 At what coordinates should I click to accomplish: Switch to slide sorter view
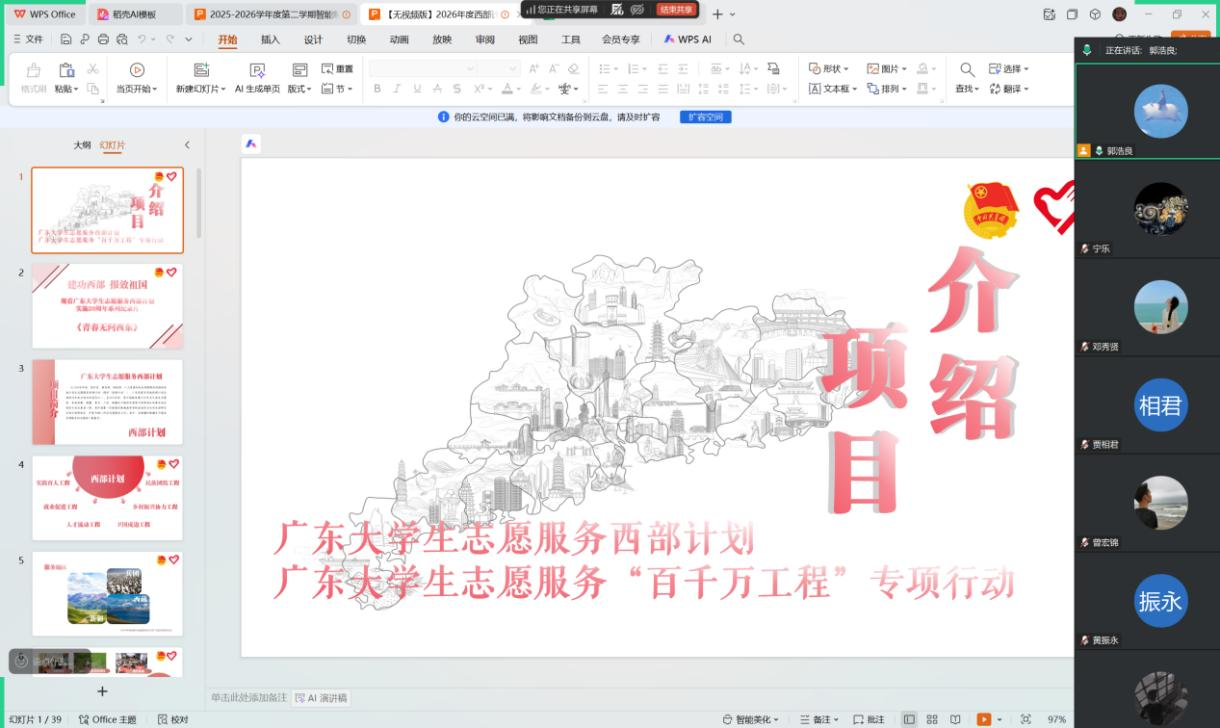point(932,719)
